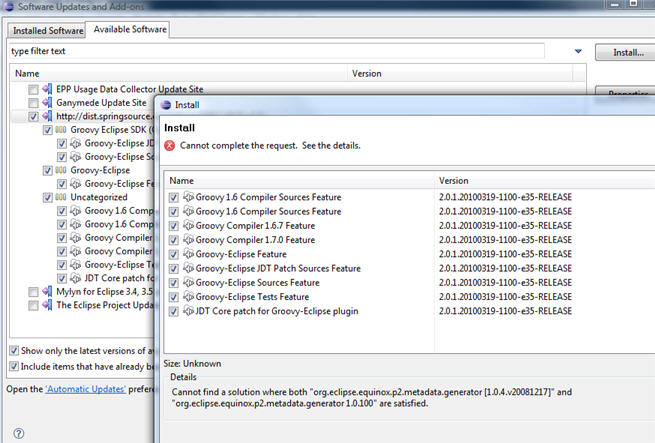Click the Ganymede Update Site icon
The image size is (655, 443).
click(47, 102)
